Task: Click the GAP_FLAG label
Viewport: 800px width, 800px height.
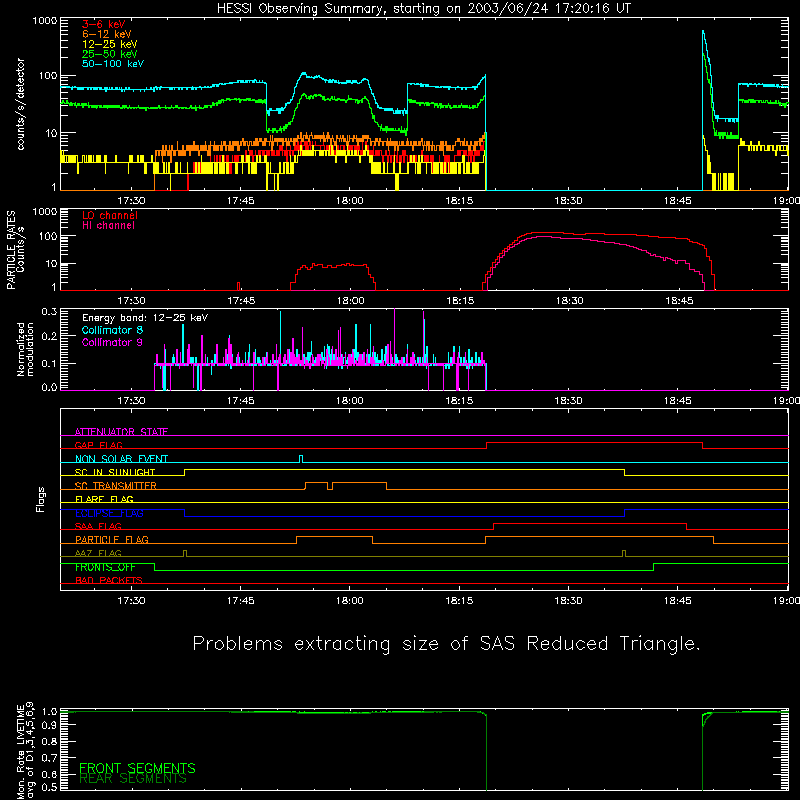Action: pyautogui.click(x=98, y=445)
